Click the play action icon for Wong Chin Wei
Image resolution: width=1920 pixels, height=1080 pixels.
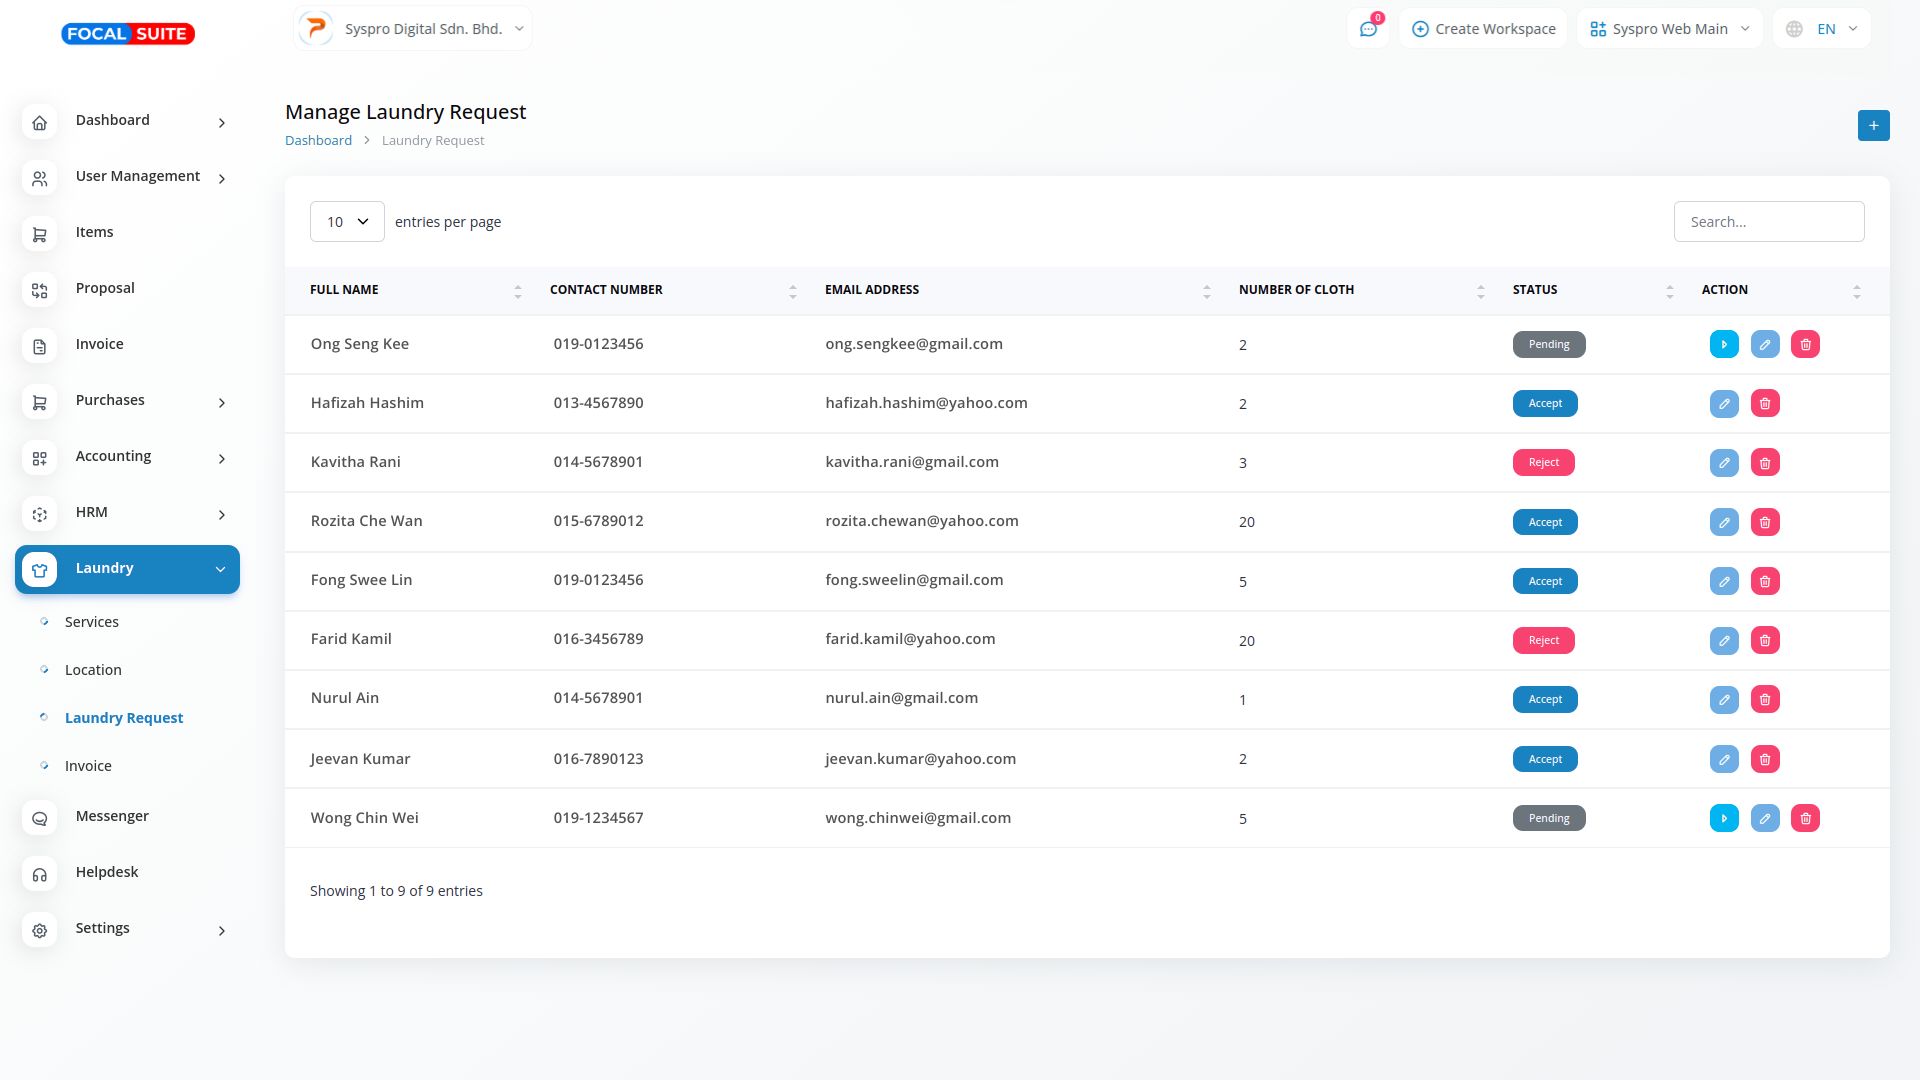(x=1724, y=818)
